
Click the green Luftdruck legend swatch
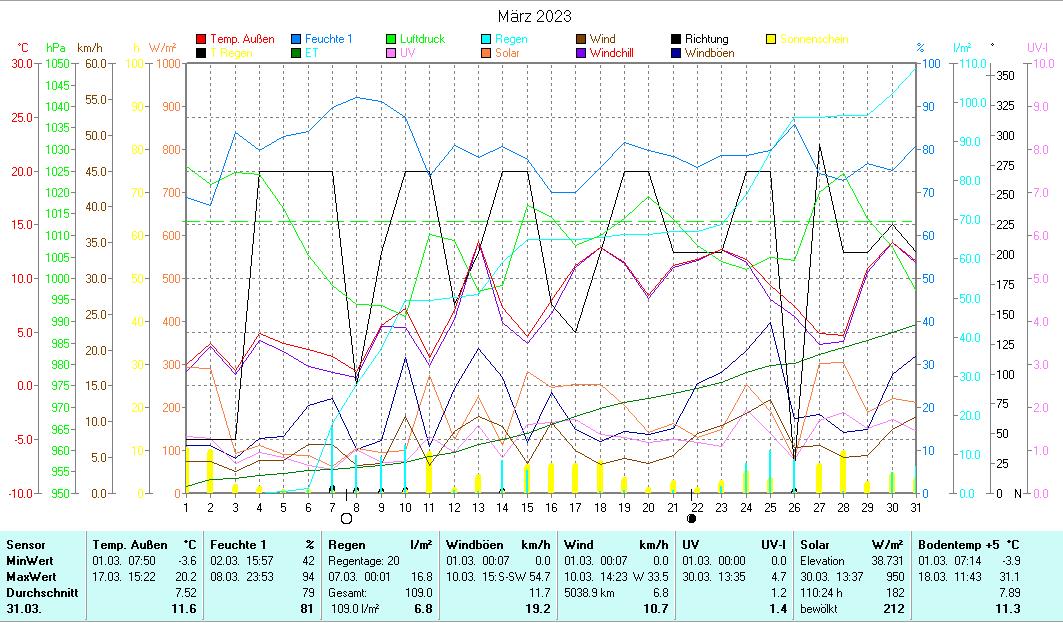pyautogui.click(x=392, y=40)
